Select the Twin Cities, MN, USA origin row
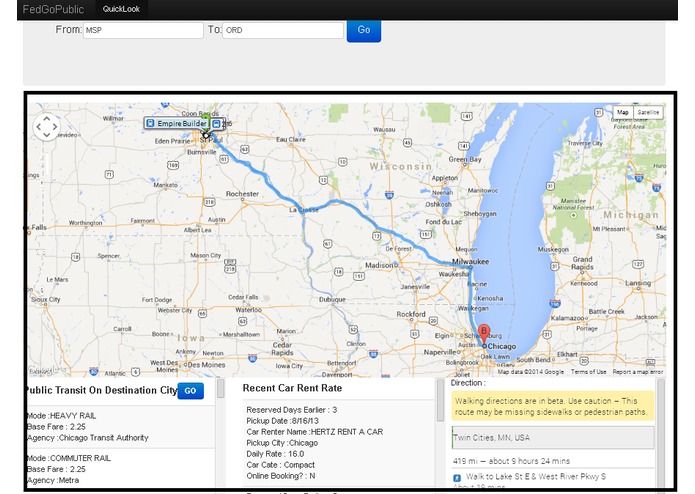Image resolution: width=695 pixels, height=494 pixels. (553, 438)
